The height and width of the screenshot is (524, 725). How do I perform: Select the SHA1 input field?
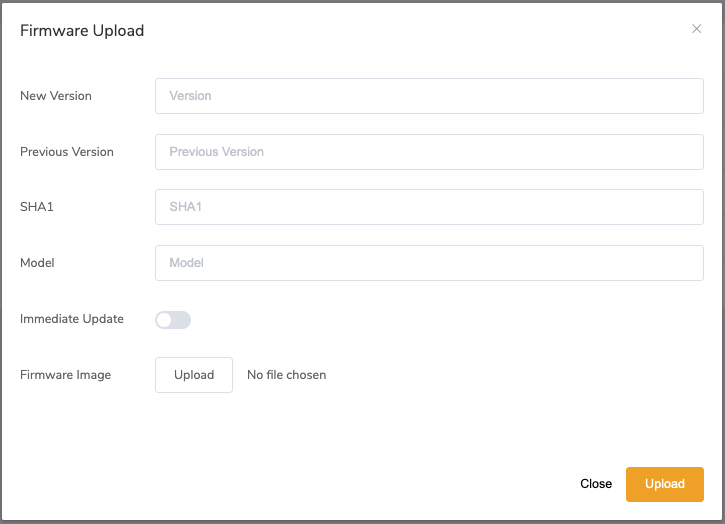coord(429,207)
